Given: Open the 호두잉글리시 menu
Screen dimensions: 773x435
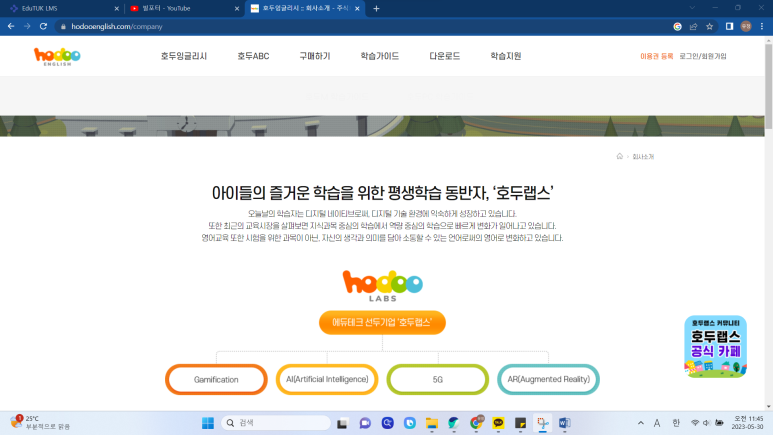Looking at the screenshot, I should 184,56.
